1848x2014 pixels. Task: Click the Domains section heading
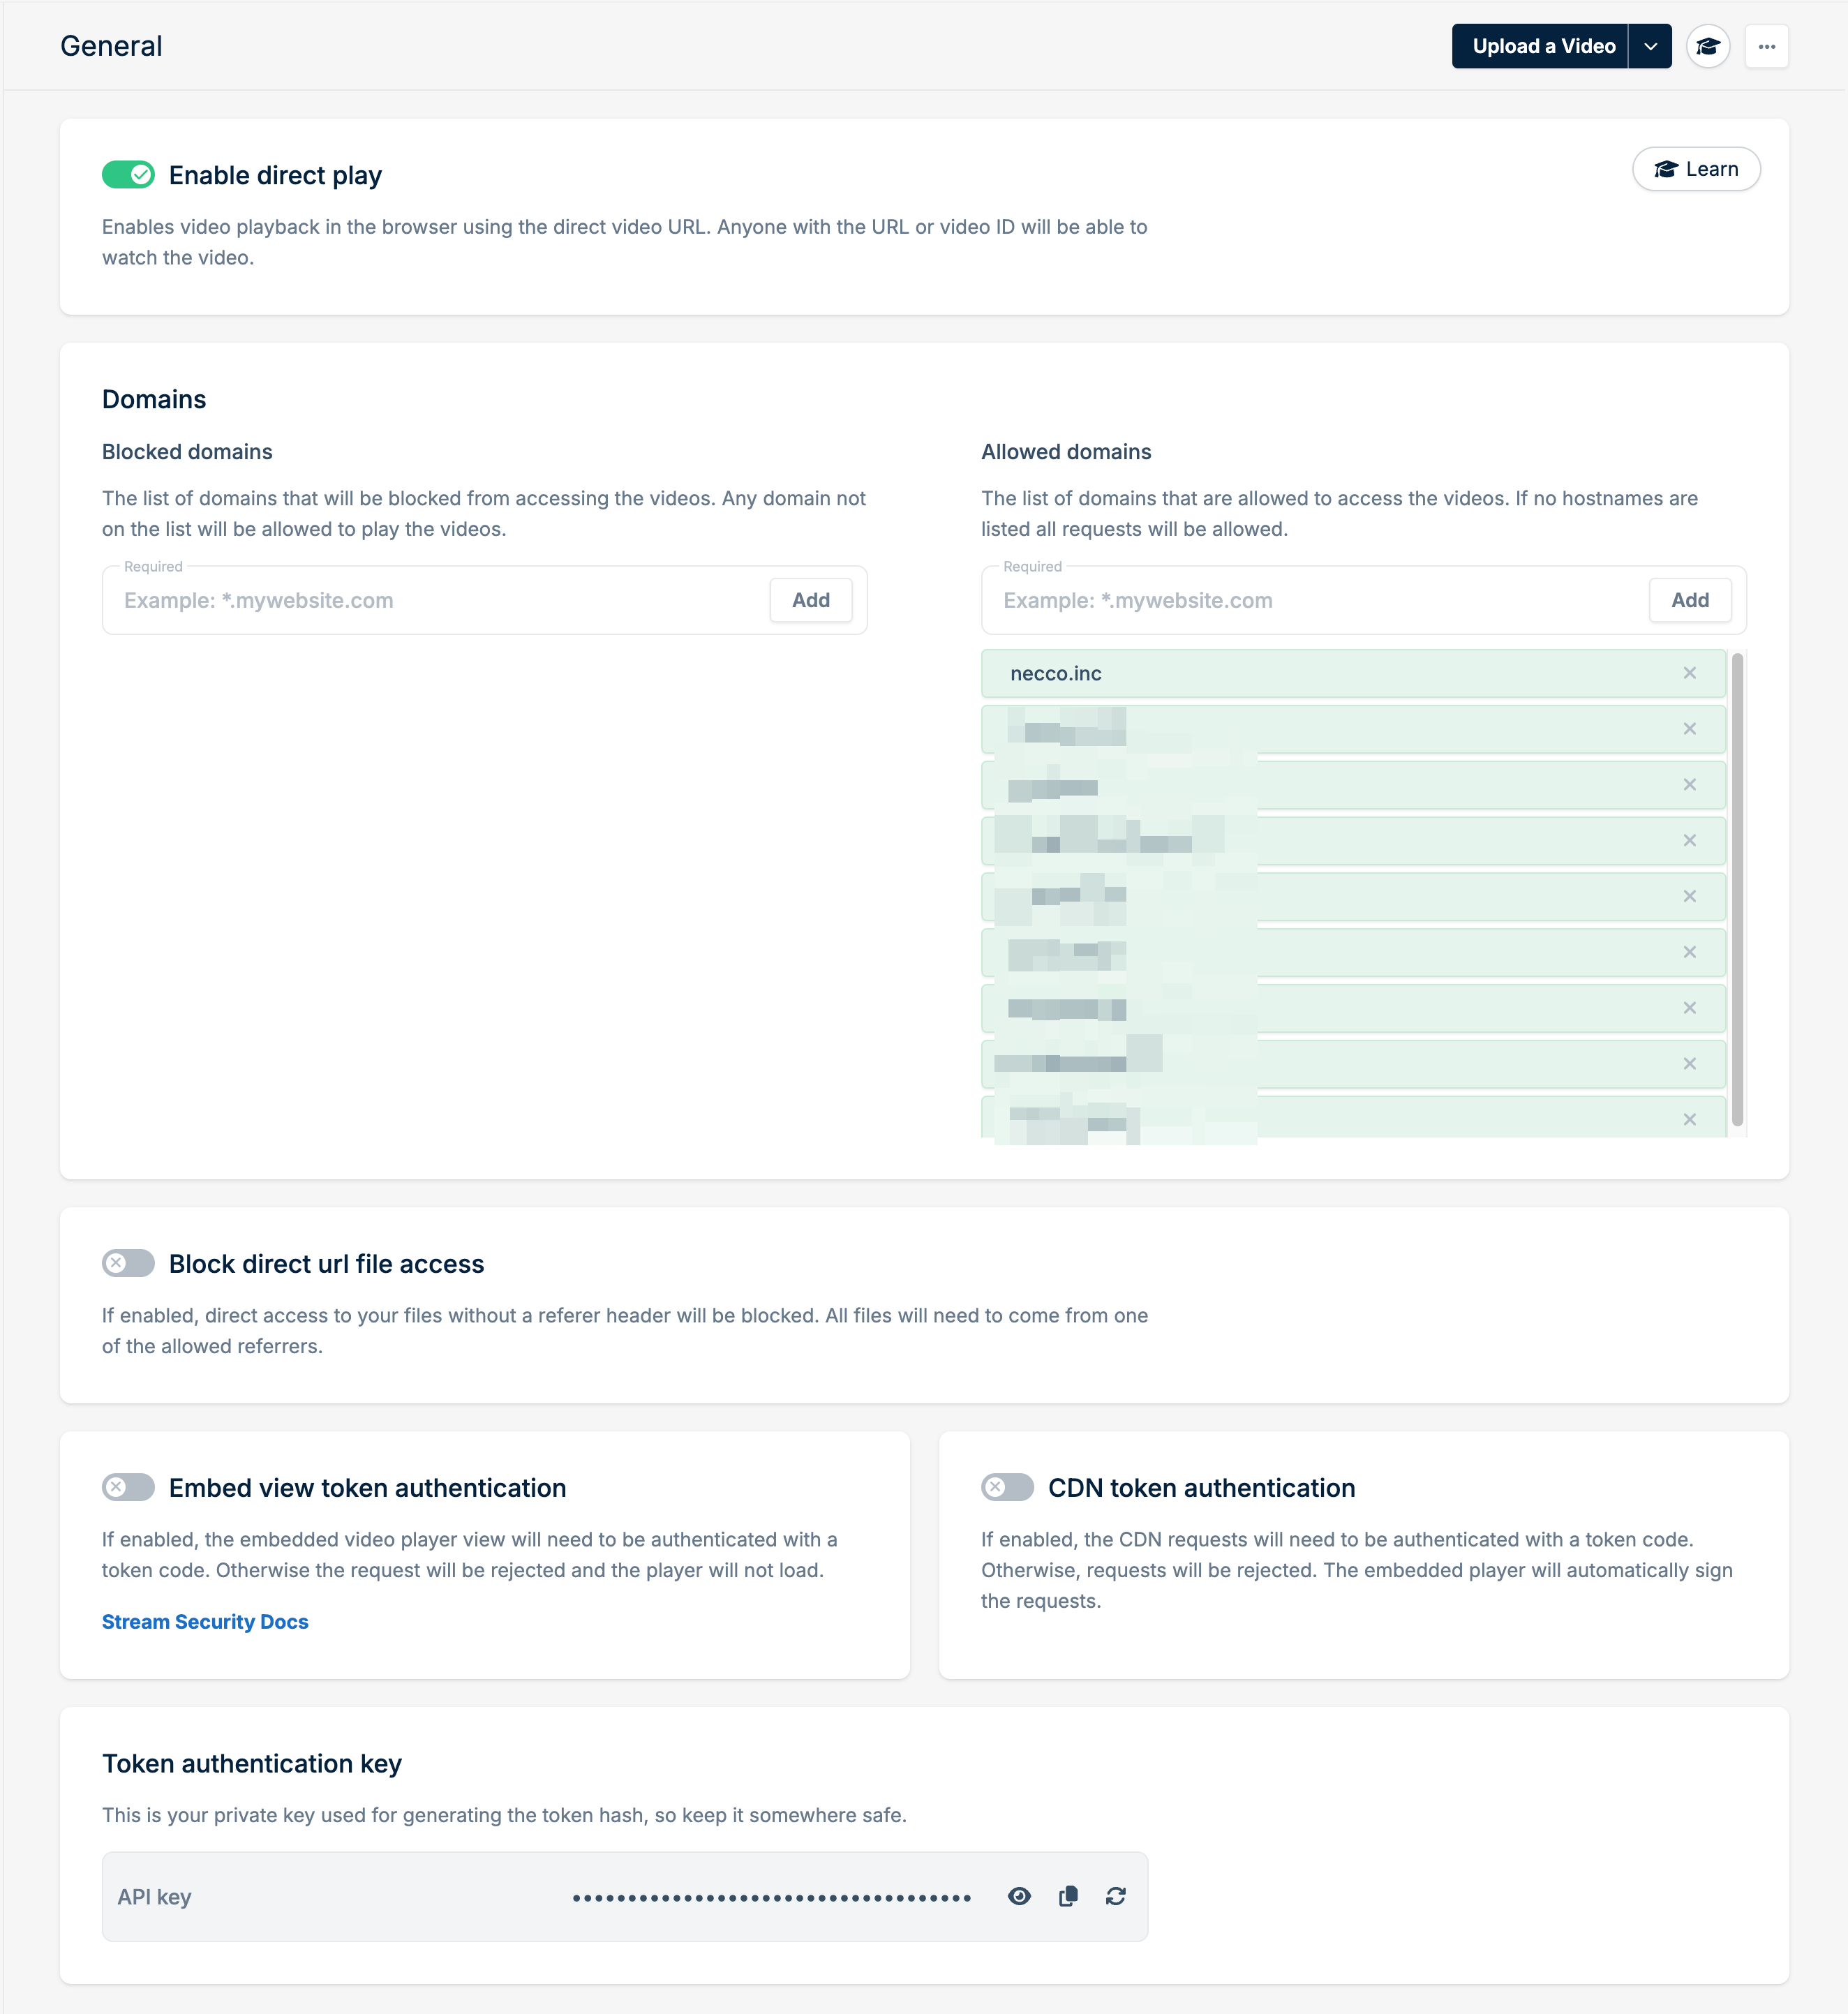154,399
